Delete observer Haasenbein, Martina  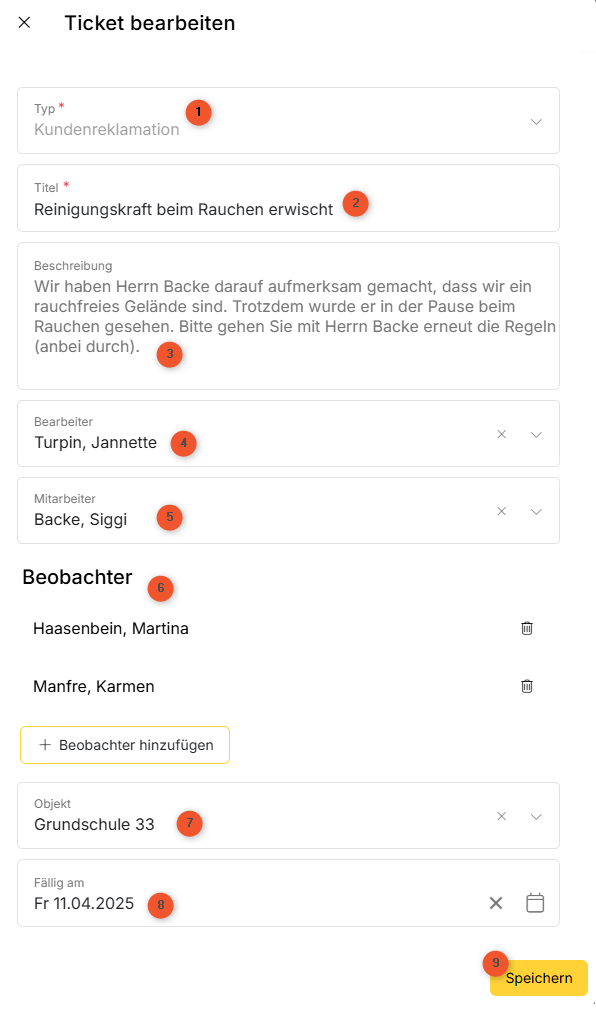[x=526, y=628]
